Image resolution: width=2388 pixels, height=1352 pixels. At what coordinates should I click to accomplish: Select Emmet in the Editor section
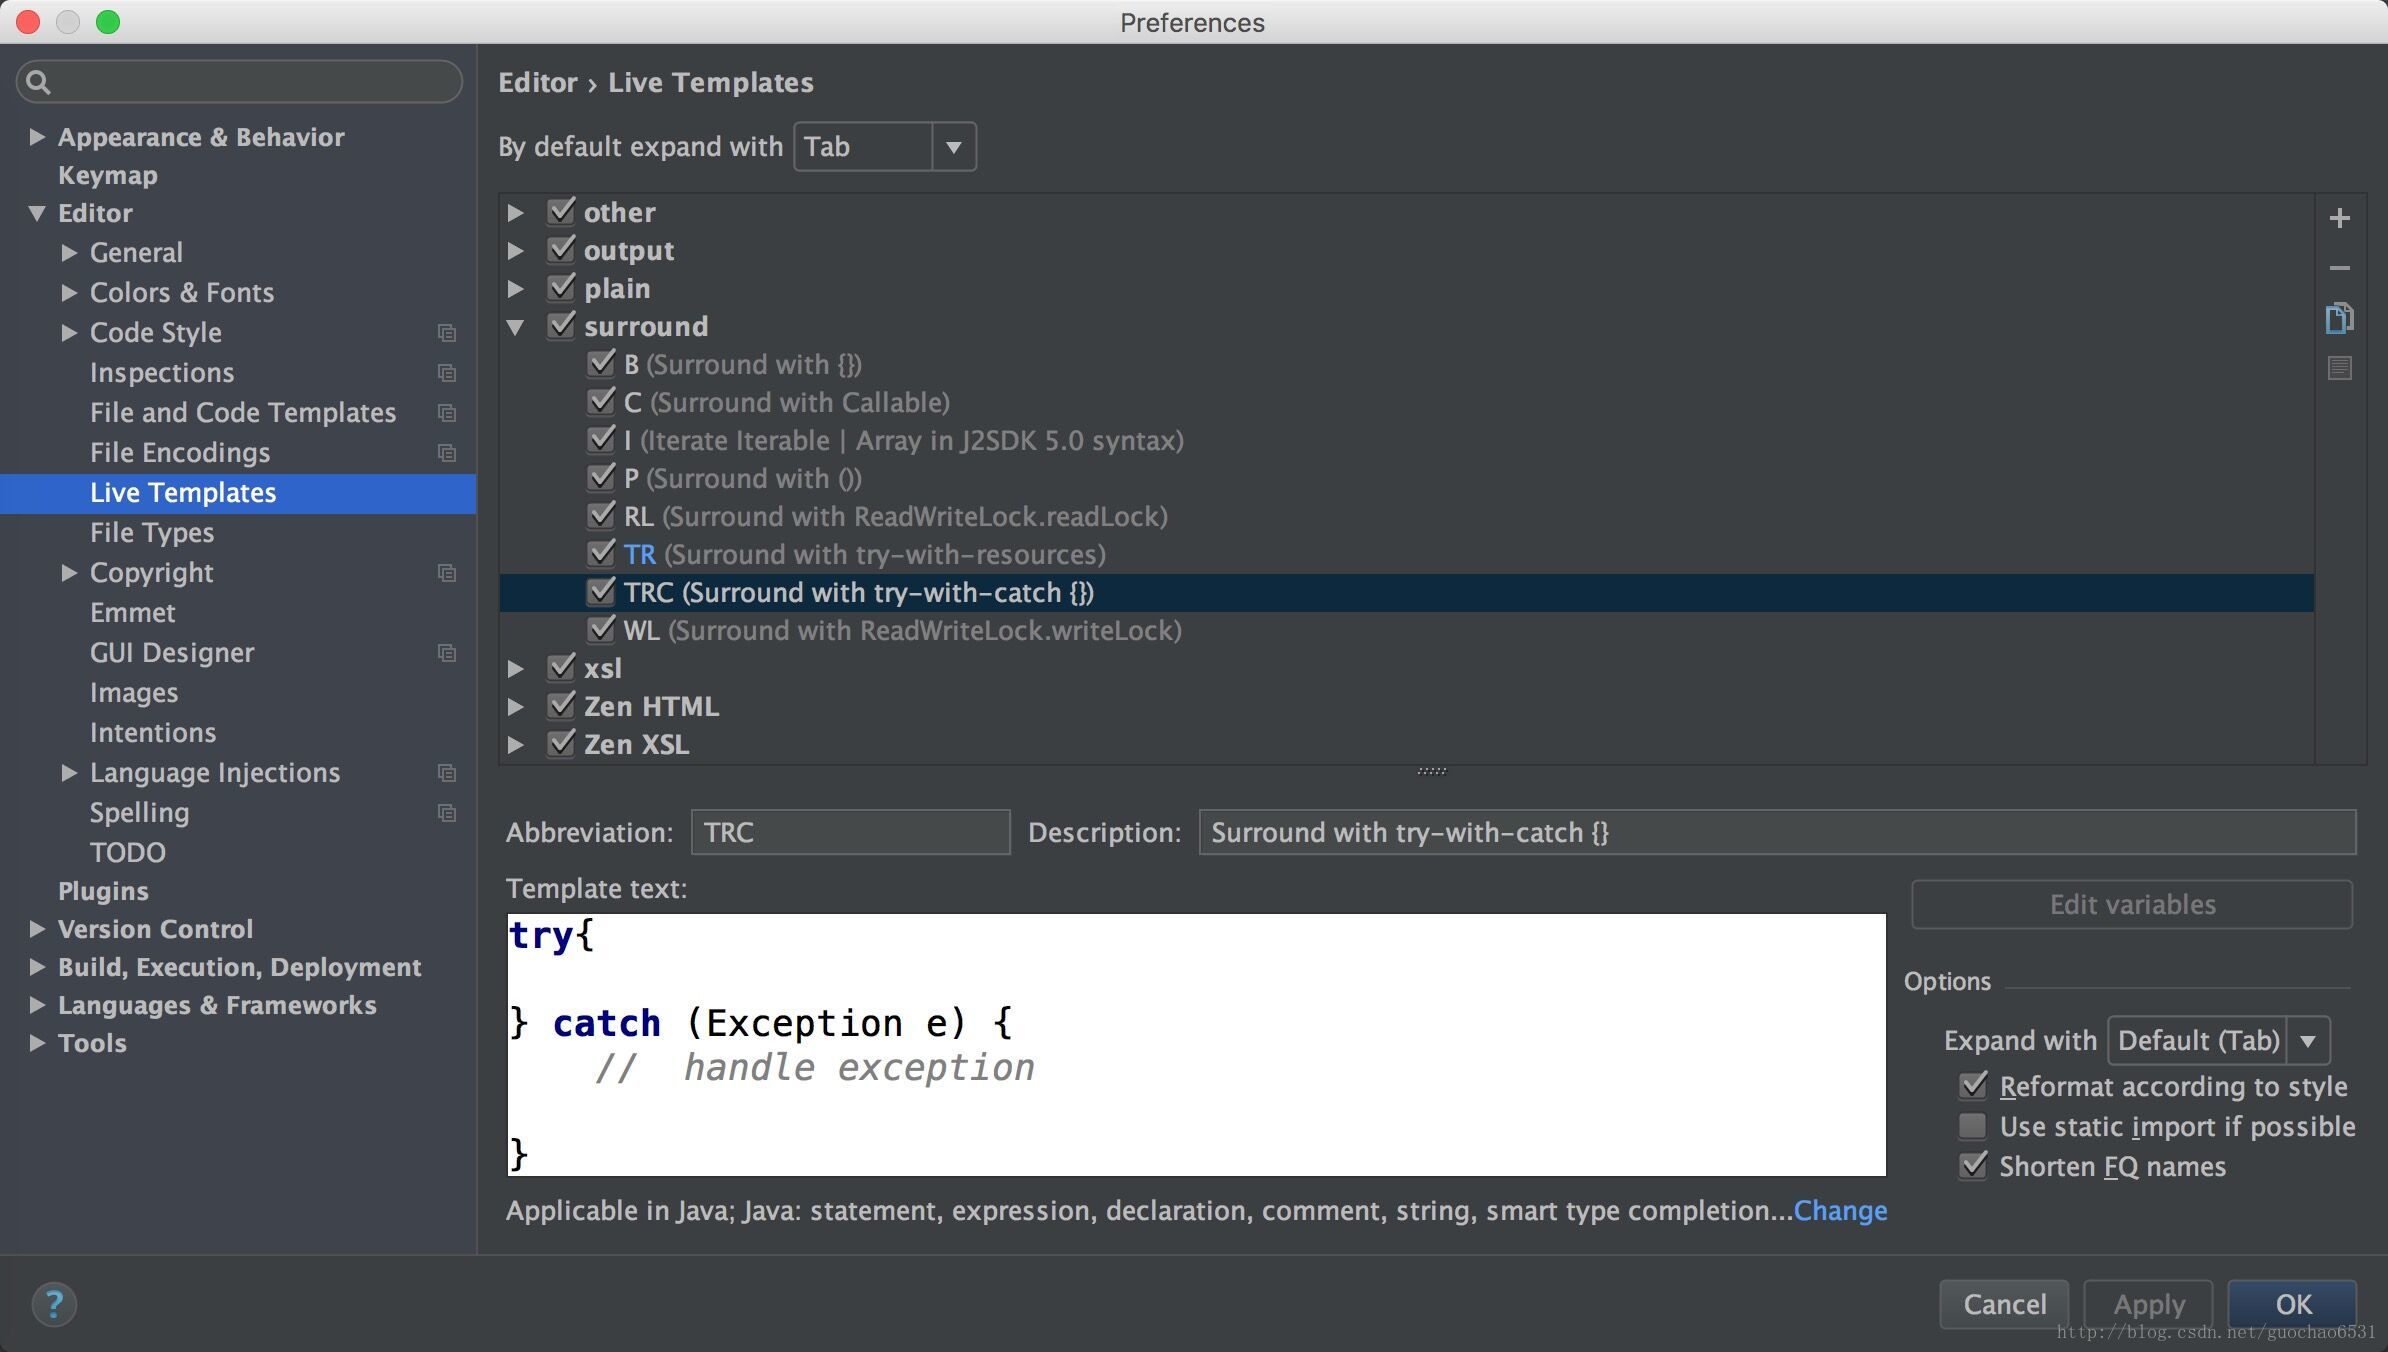pyautogui.click(x=132, y=613)
